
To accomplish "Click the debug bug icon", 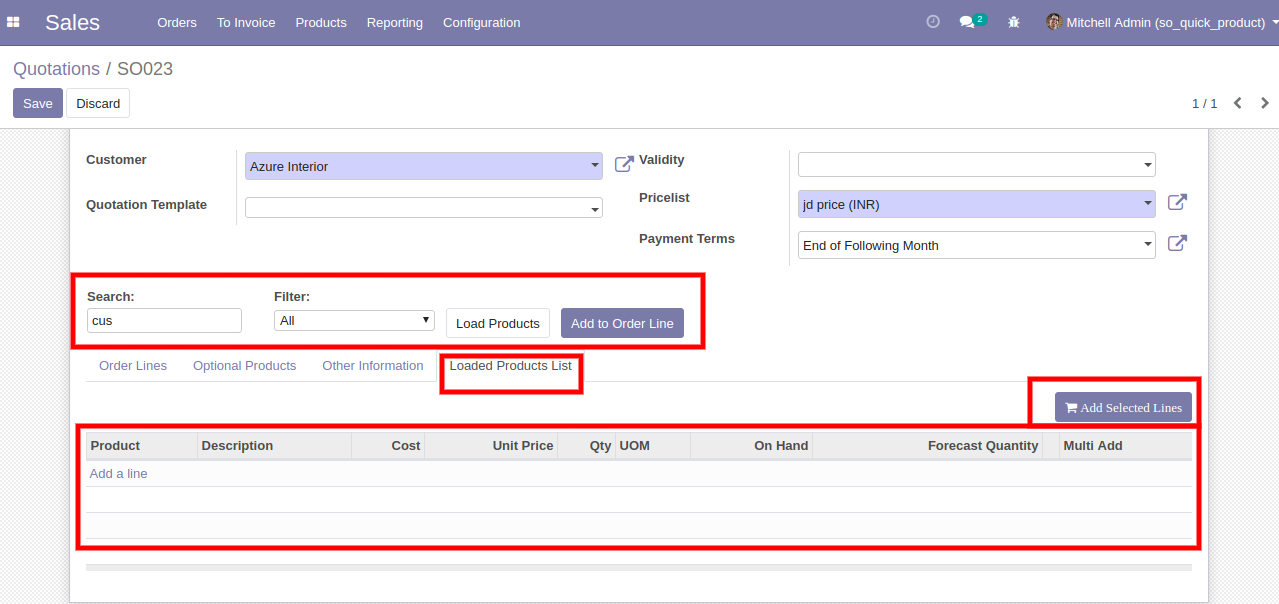I will [x=1014, y=22].
